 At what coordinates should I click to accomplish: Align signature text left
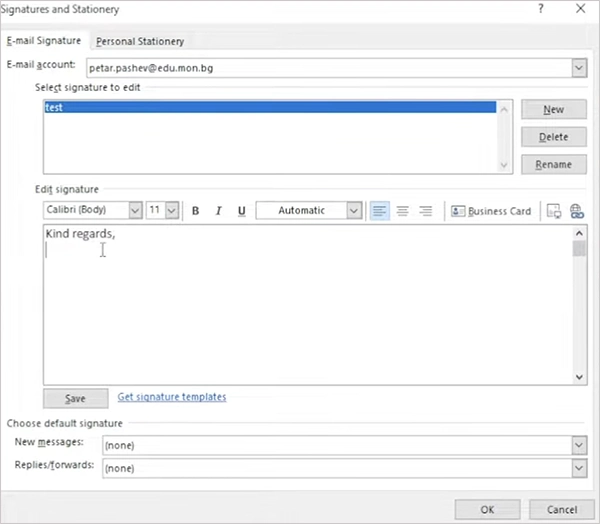[x=380, y=211]
